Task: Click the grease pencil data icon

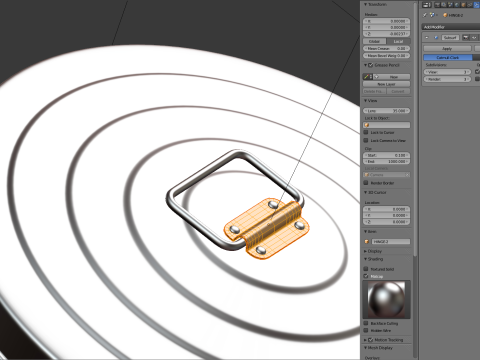Action: pos(367,77)
